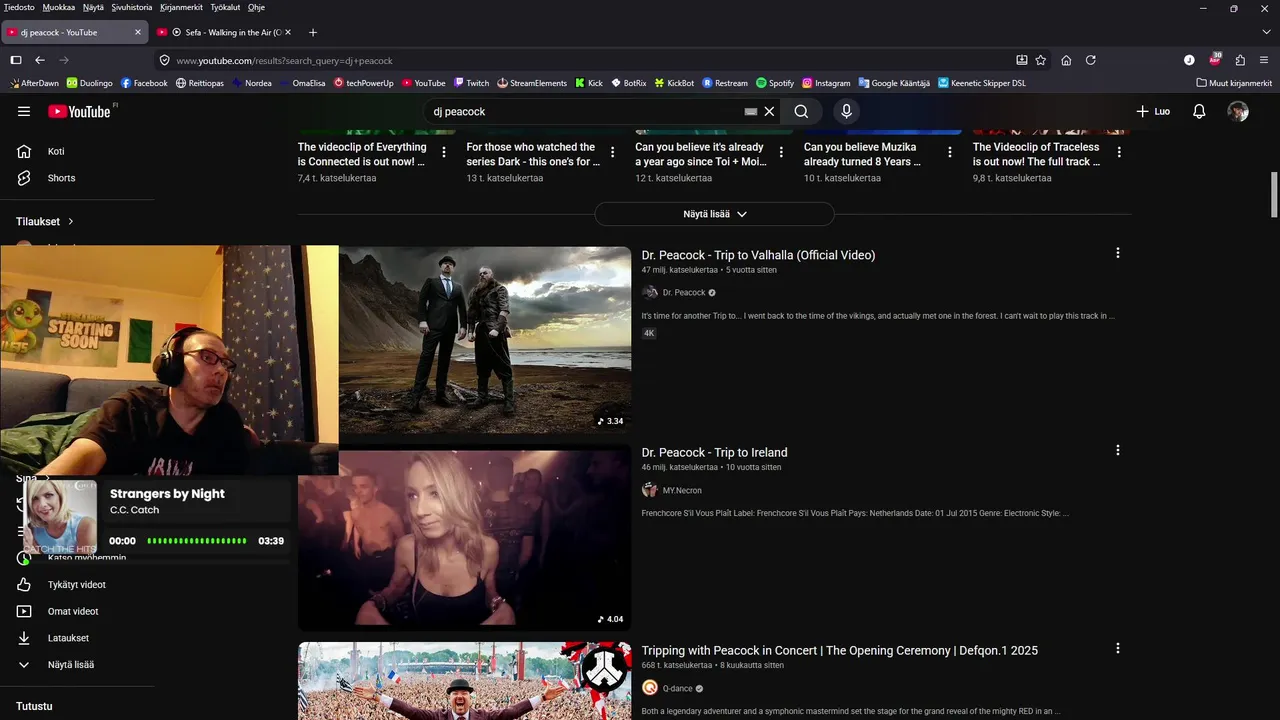
Task: Click the Strangers by Night song progress bar
Action: pos(197,541)
